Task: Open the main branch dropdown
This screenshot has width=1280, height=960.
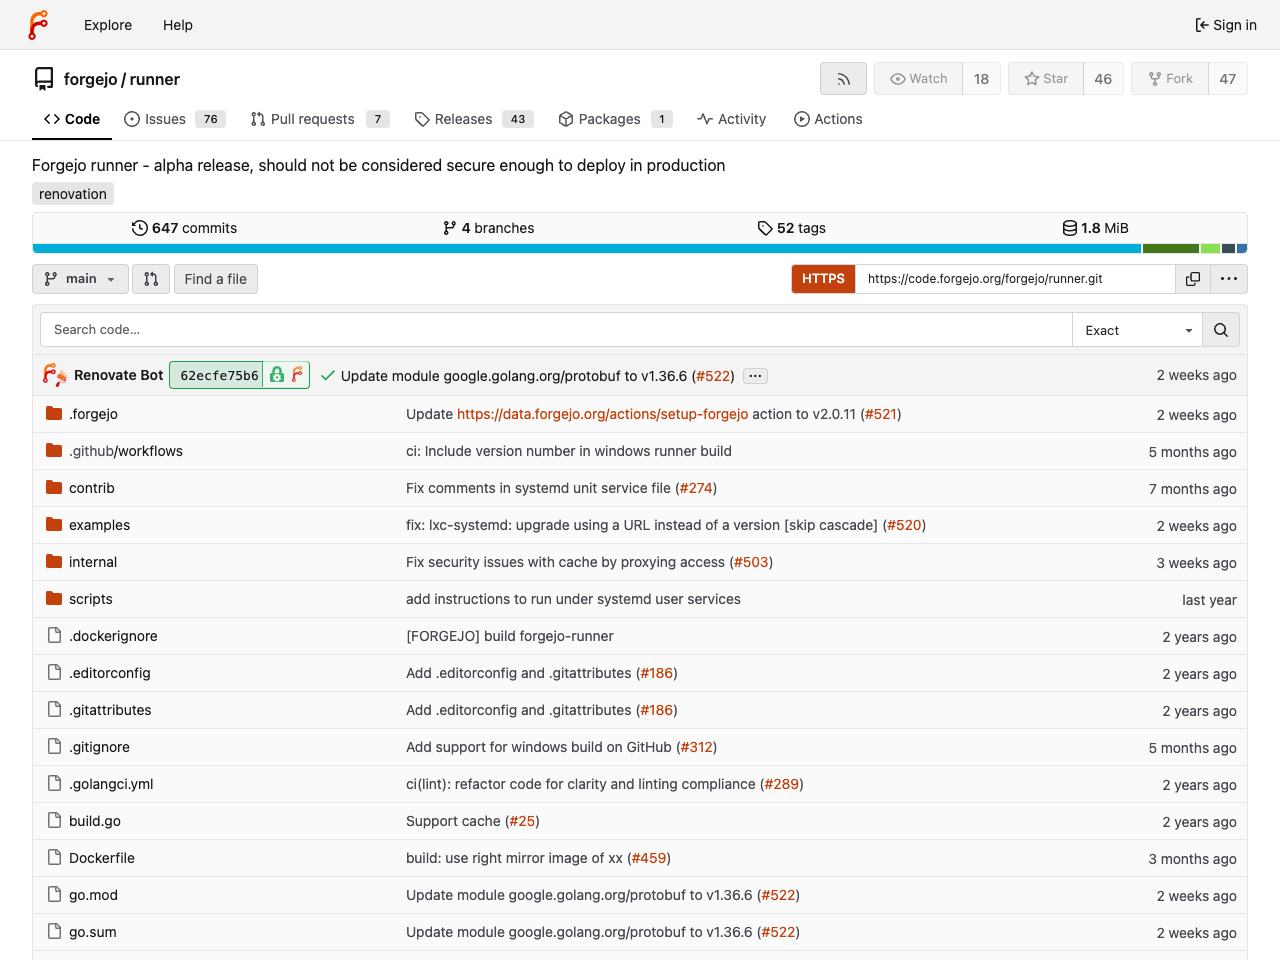Action: pos(80,279)
